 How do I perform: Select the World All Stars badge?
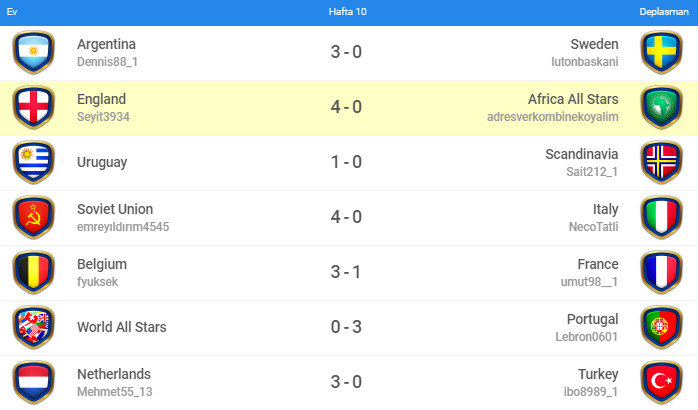point(34,327)
